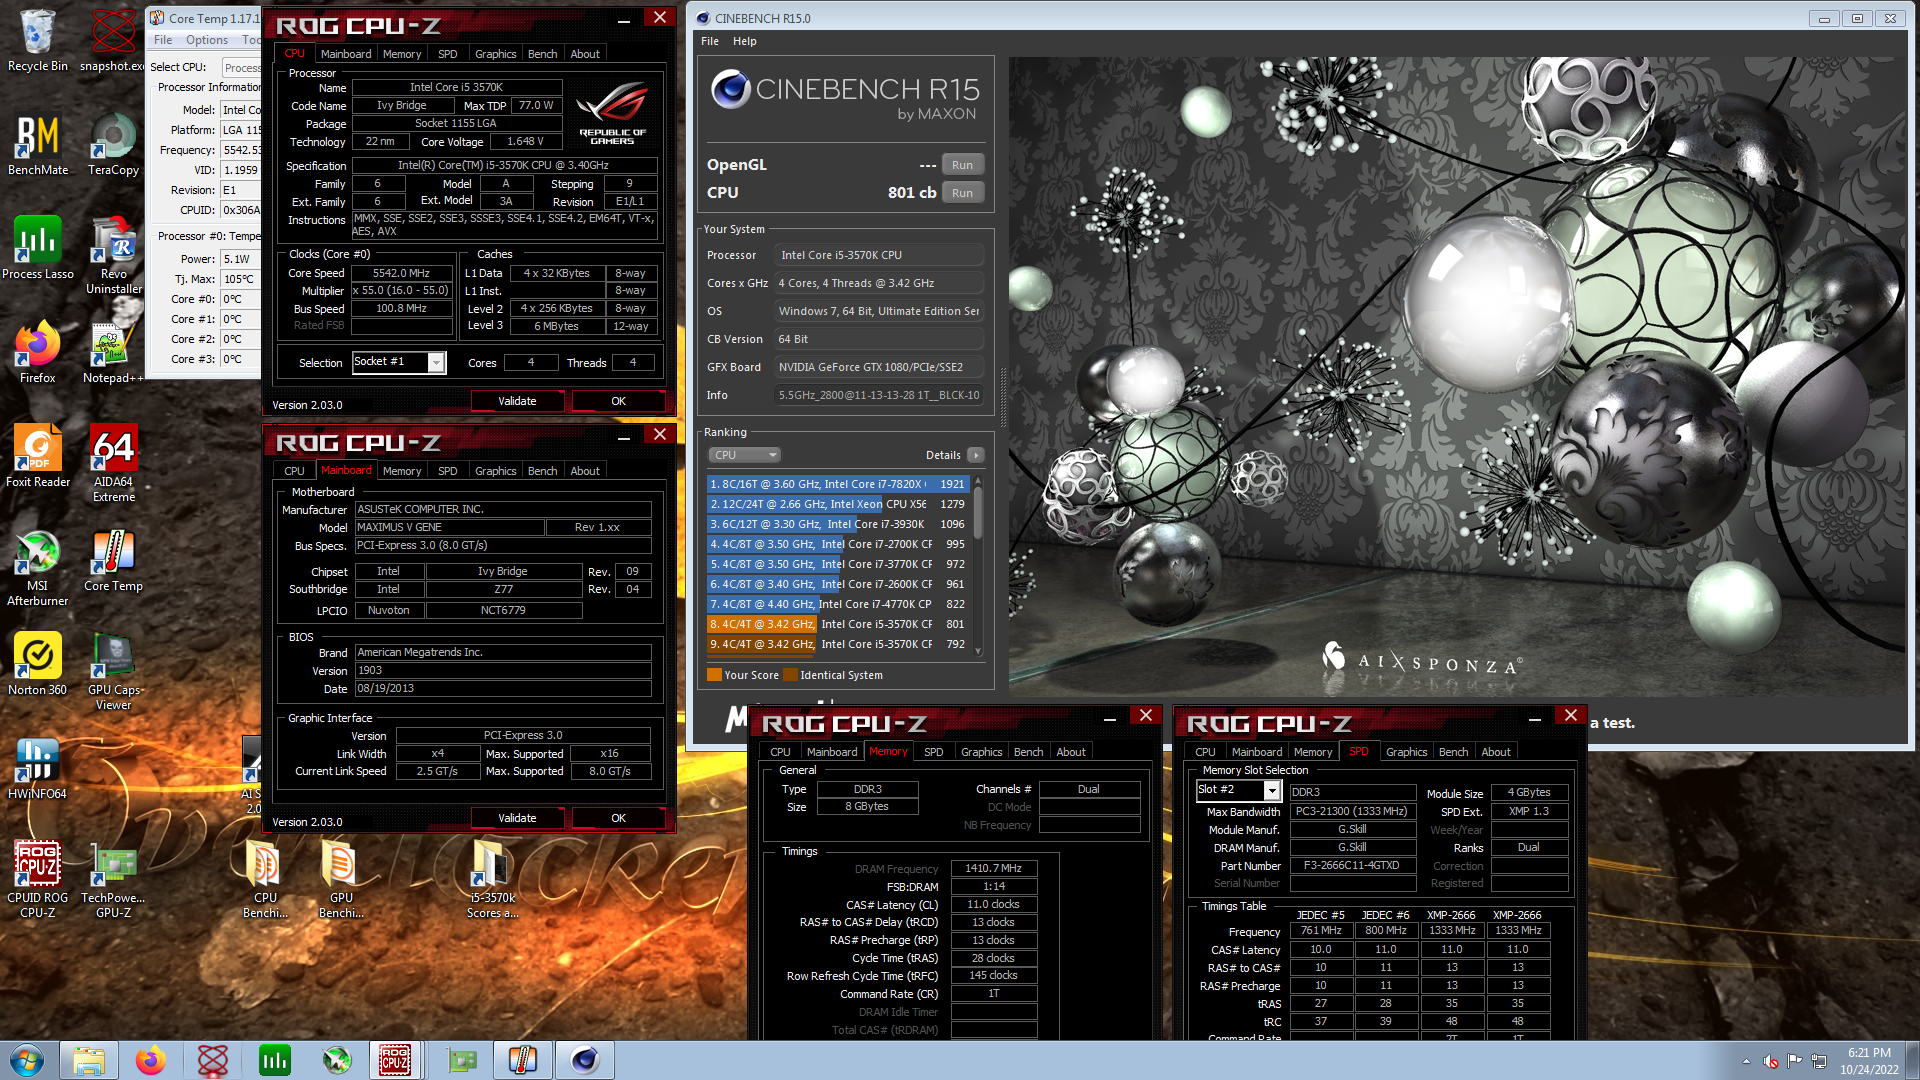Open the Process Lasso taskbar icon
1920x1080 pixels.
(275, 1060)
